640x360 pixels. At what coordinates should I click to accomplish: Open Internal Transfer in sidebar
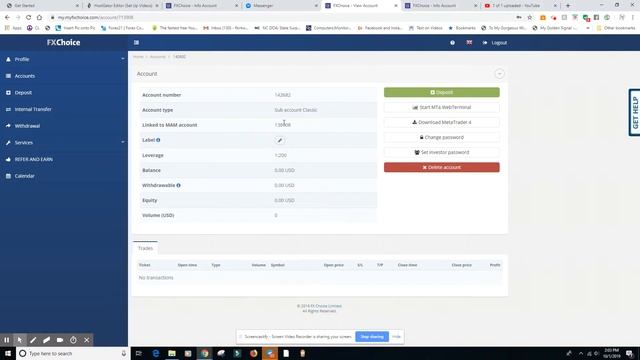click(33, 109)
